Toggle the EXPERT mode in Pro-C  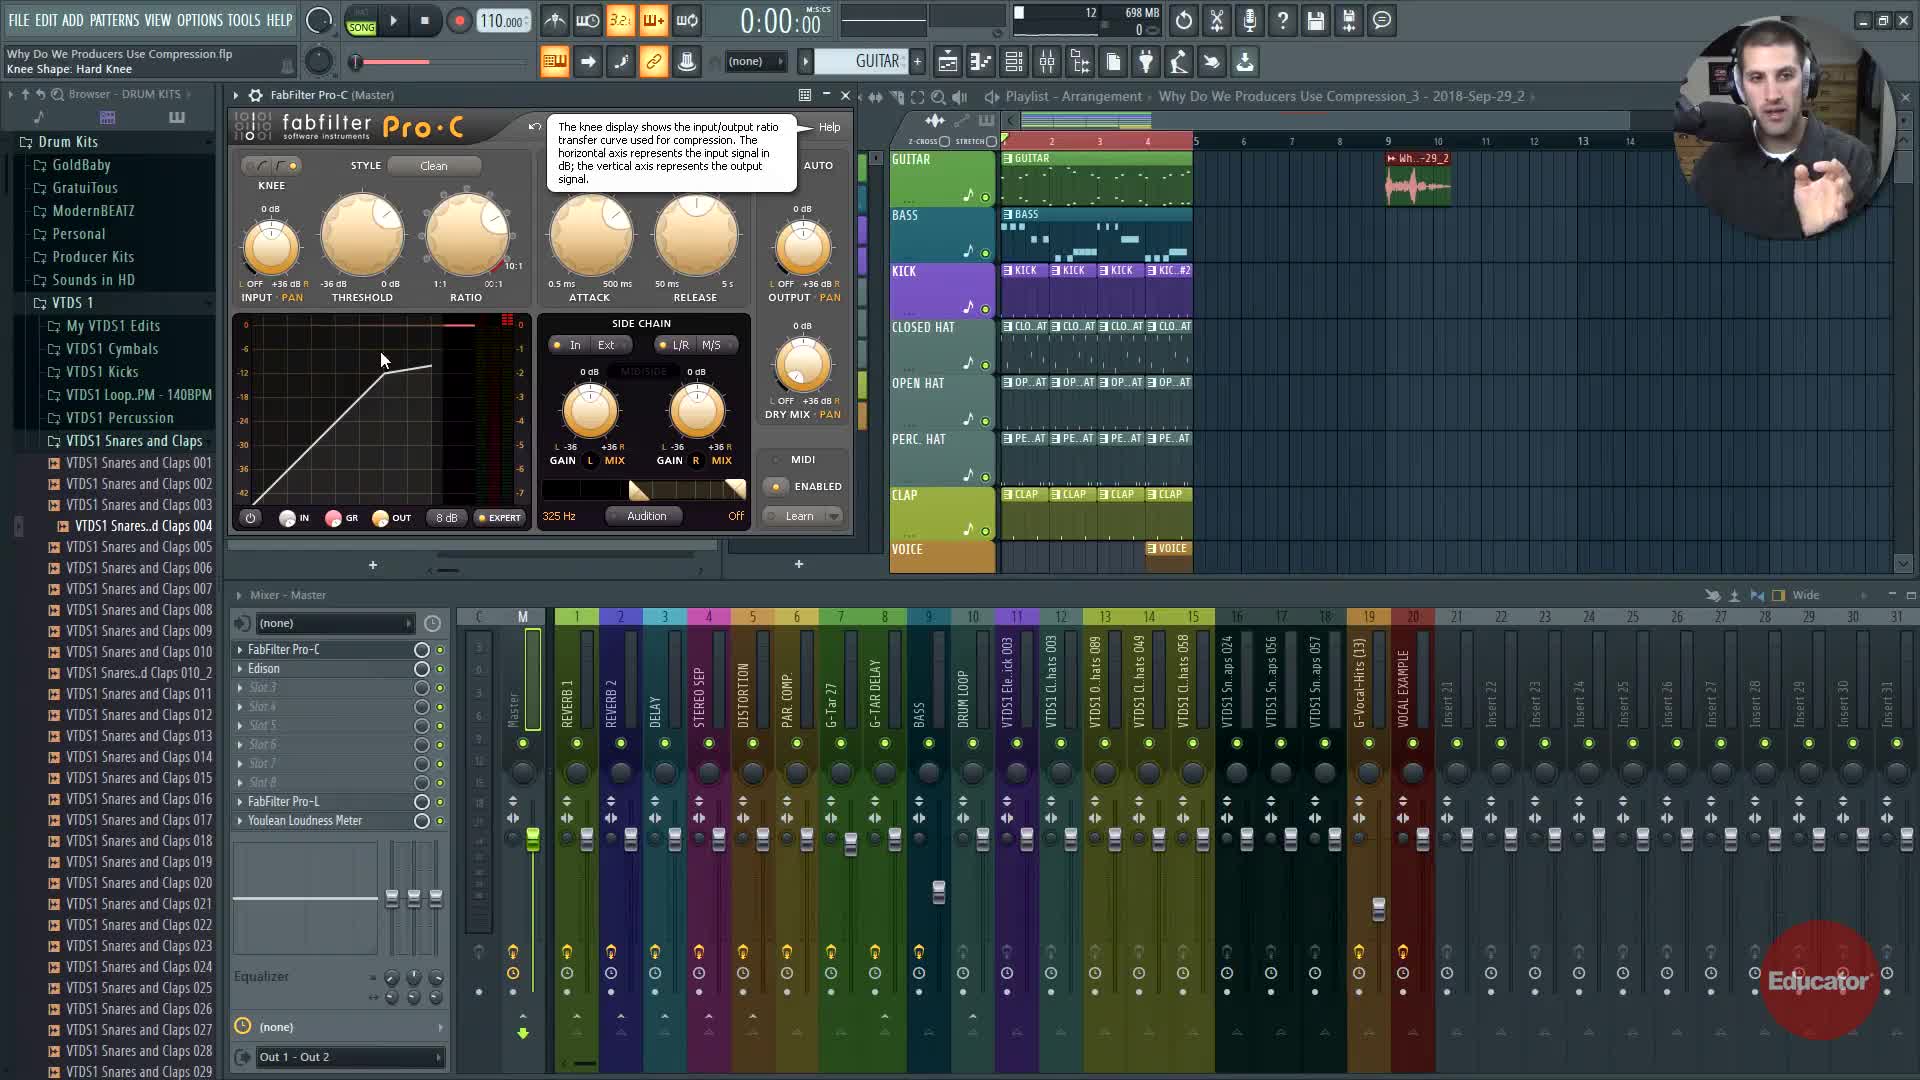point(499,518)
